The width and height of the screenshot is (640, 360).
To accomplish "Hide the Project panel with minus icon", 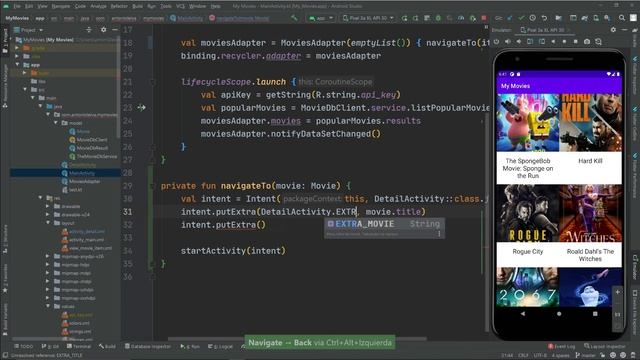I will tap(115, 30).
